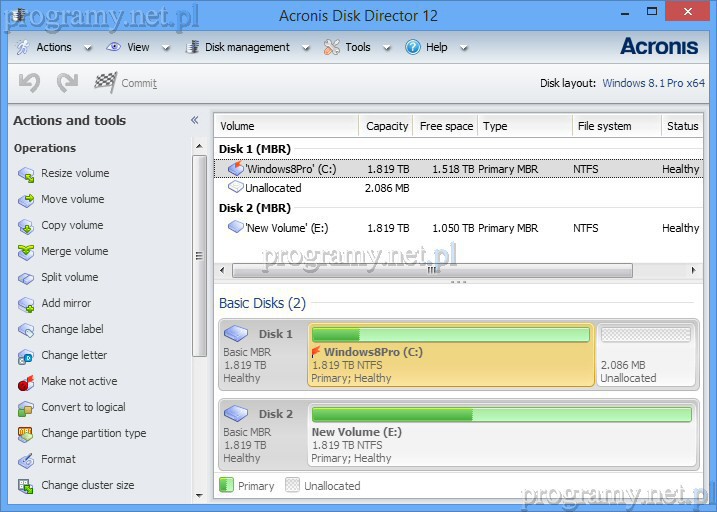Click the horizontal scrollbar in volume list
717x512 pixels.
coord(432,270)
